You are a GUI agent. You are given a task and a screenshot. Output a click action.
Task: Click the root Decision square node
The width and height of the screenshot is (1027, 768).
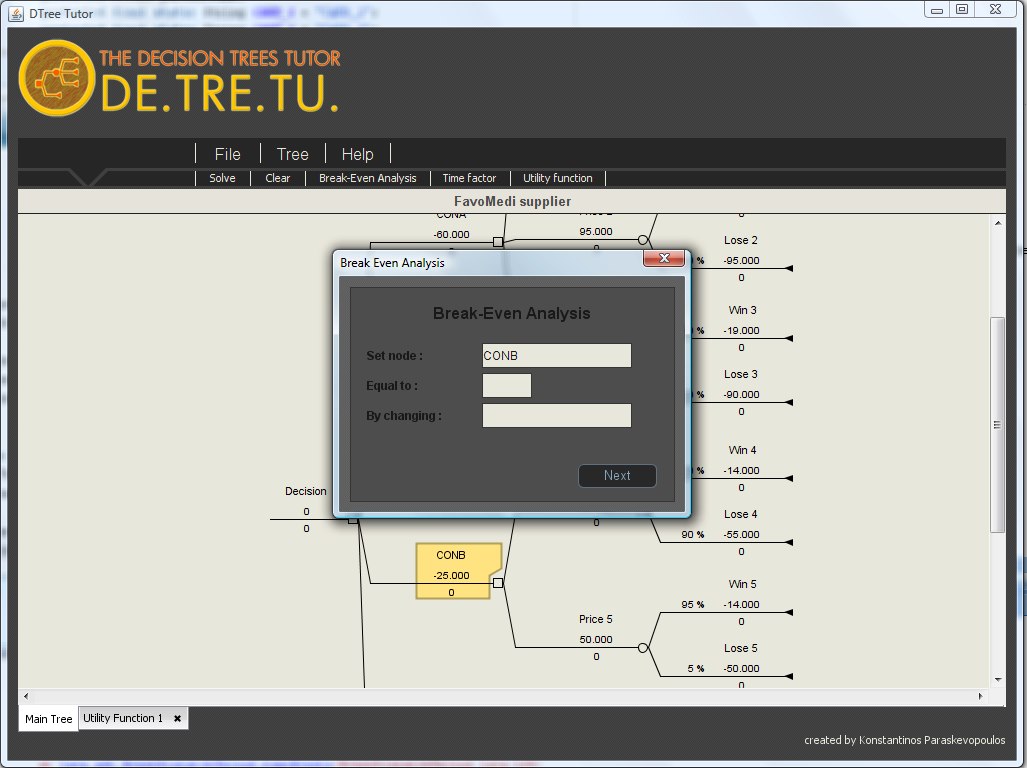(352, 519)
